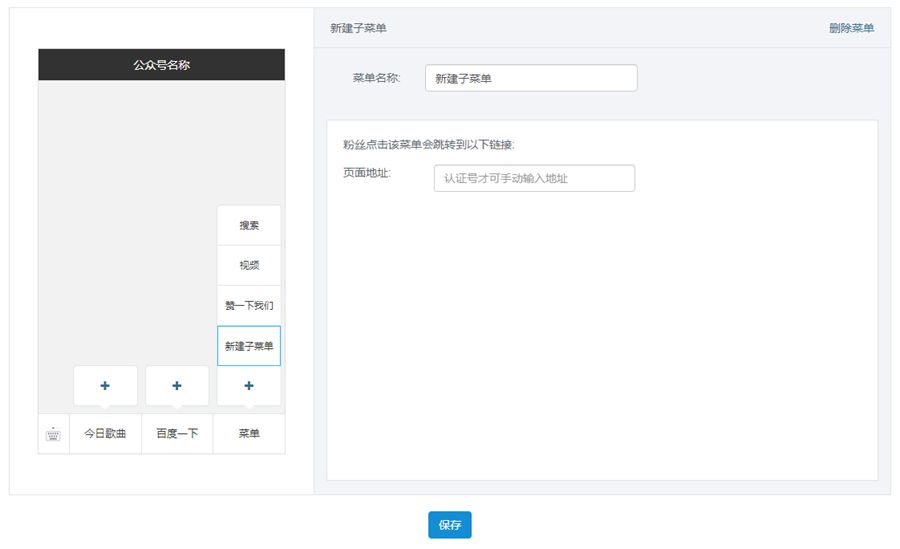900x549 pixels.
Task: Click the 新建子菜单 panel title
Action: (358, 28)
